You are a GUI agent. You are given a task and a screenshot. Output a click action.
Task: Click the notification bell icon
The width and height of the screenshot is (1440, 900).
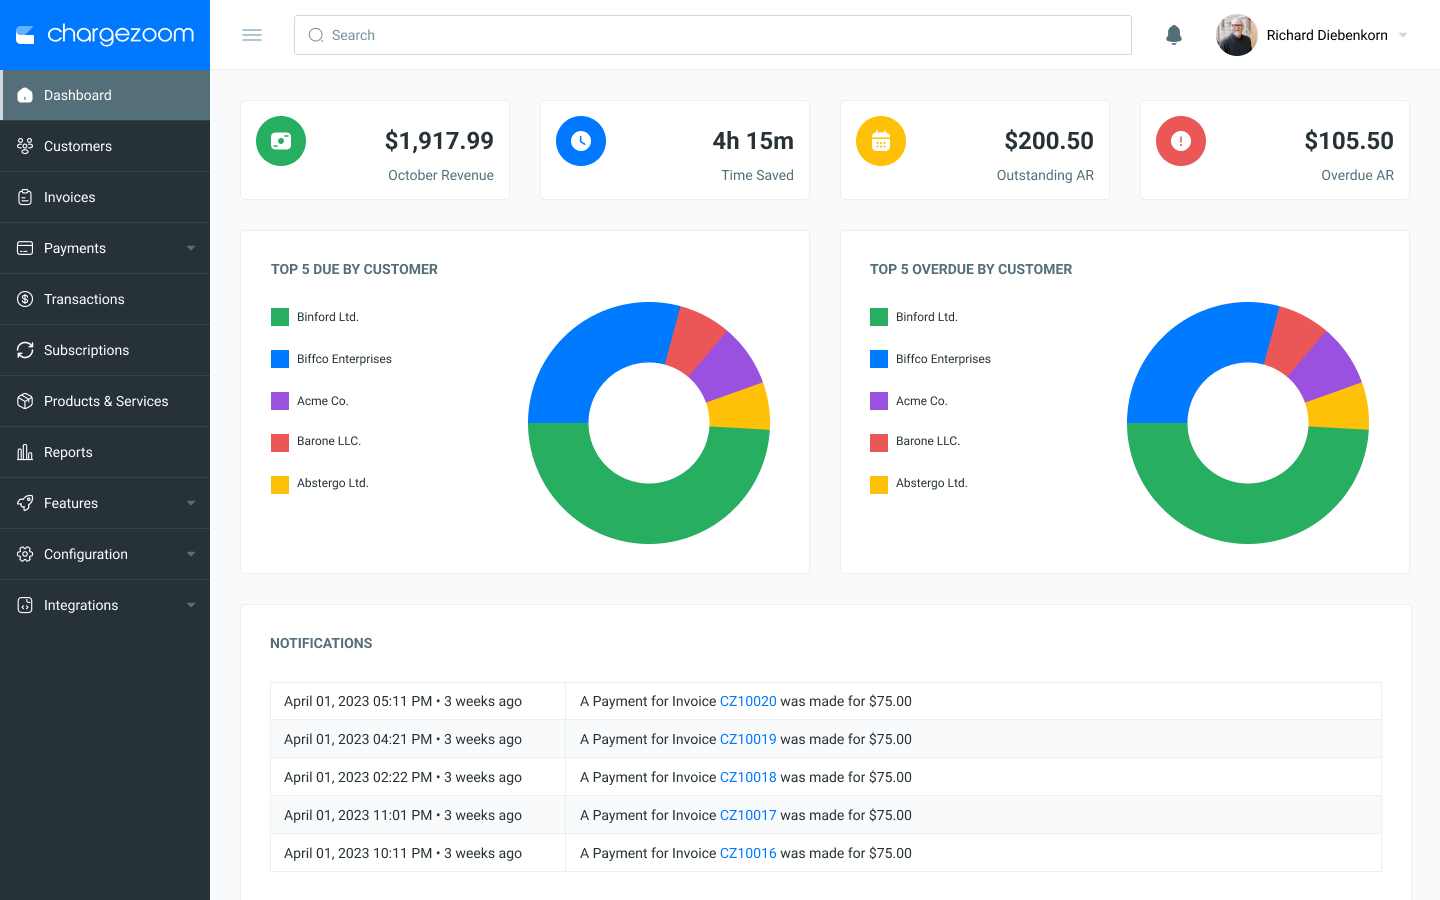click(1174, 35)
